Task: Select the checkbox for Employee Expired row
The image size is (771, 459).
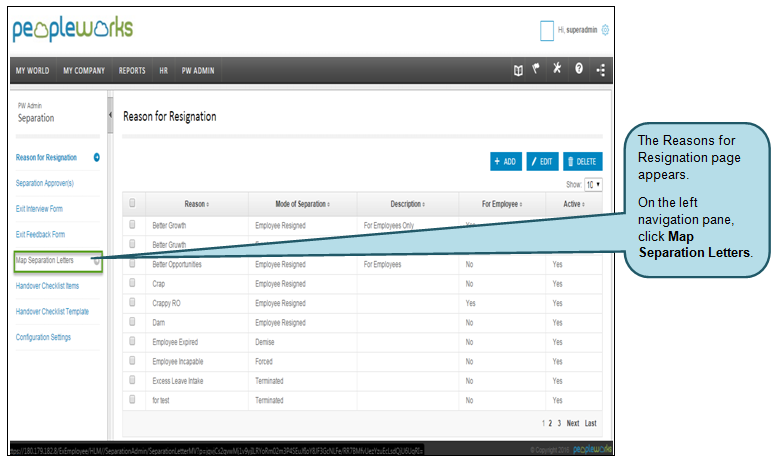Action: tap(131, 342)
